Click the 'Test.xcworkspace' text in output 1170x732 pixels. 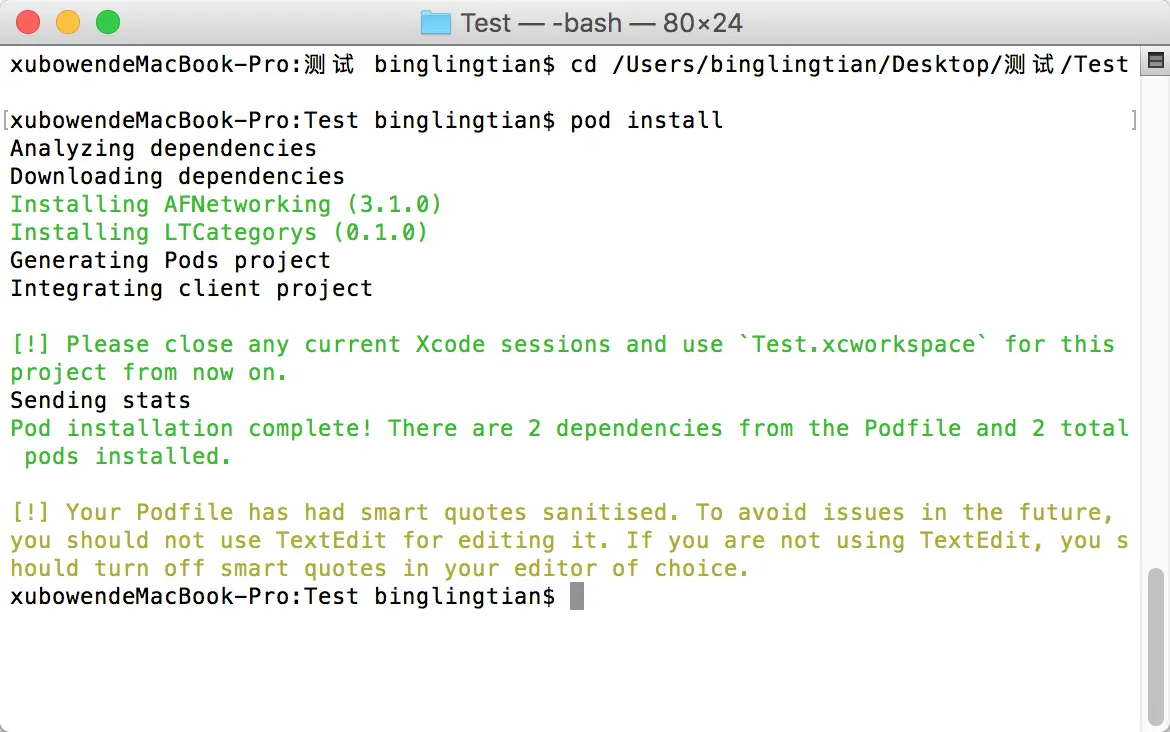[863, 344]
